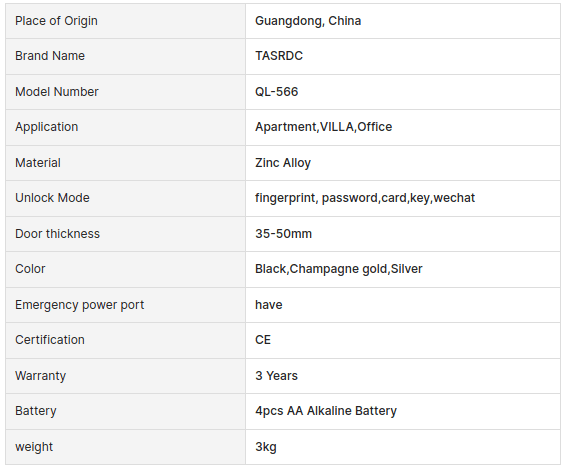Click the Emergency power port label
Viewport: 565px width, 470px height.
pyautogui.click(x=79, y=305)
